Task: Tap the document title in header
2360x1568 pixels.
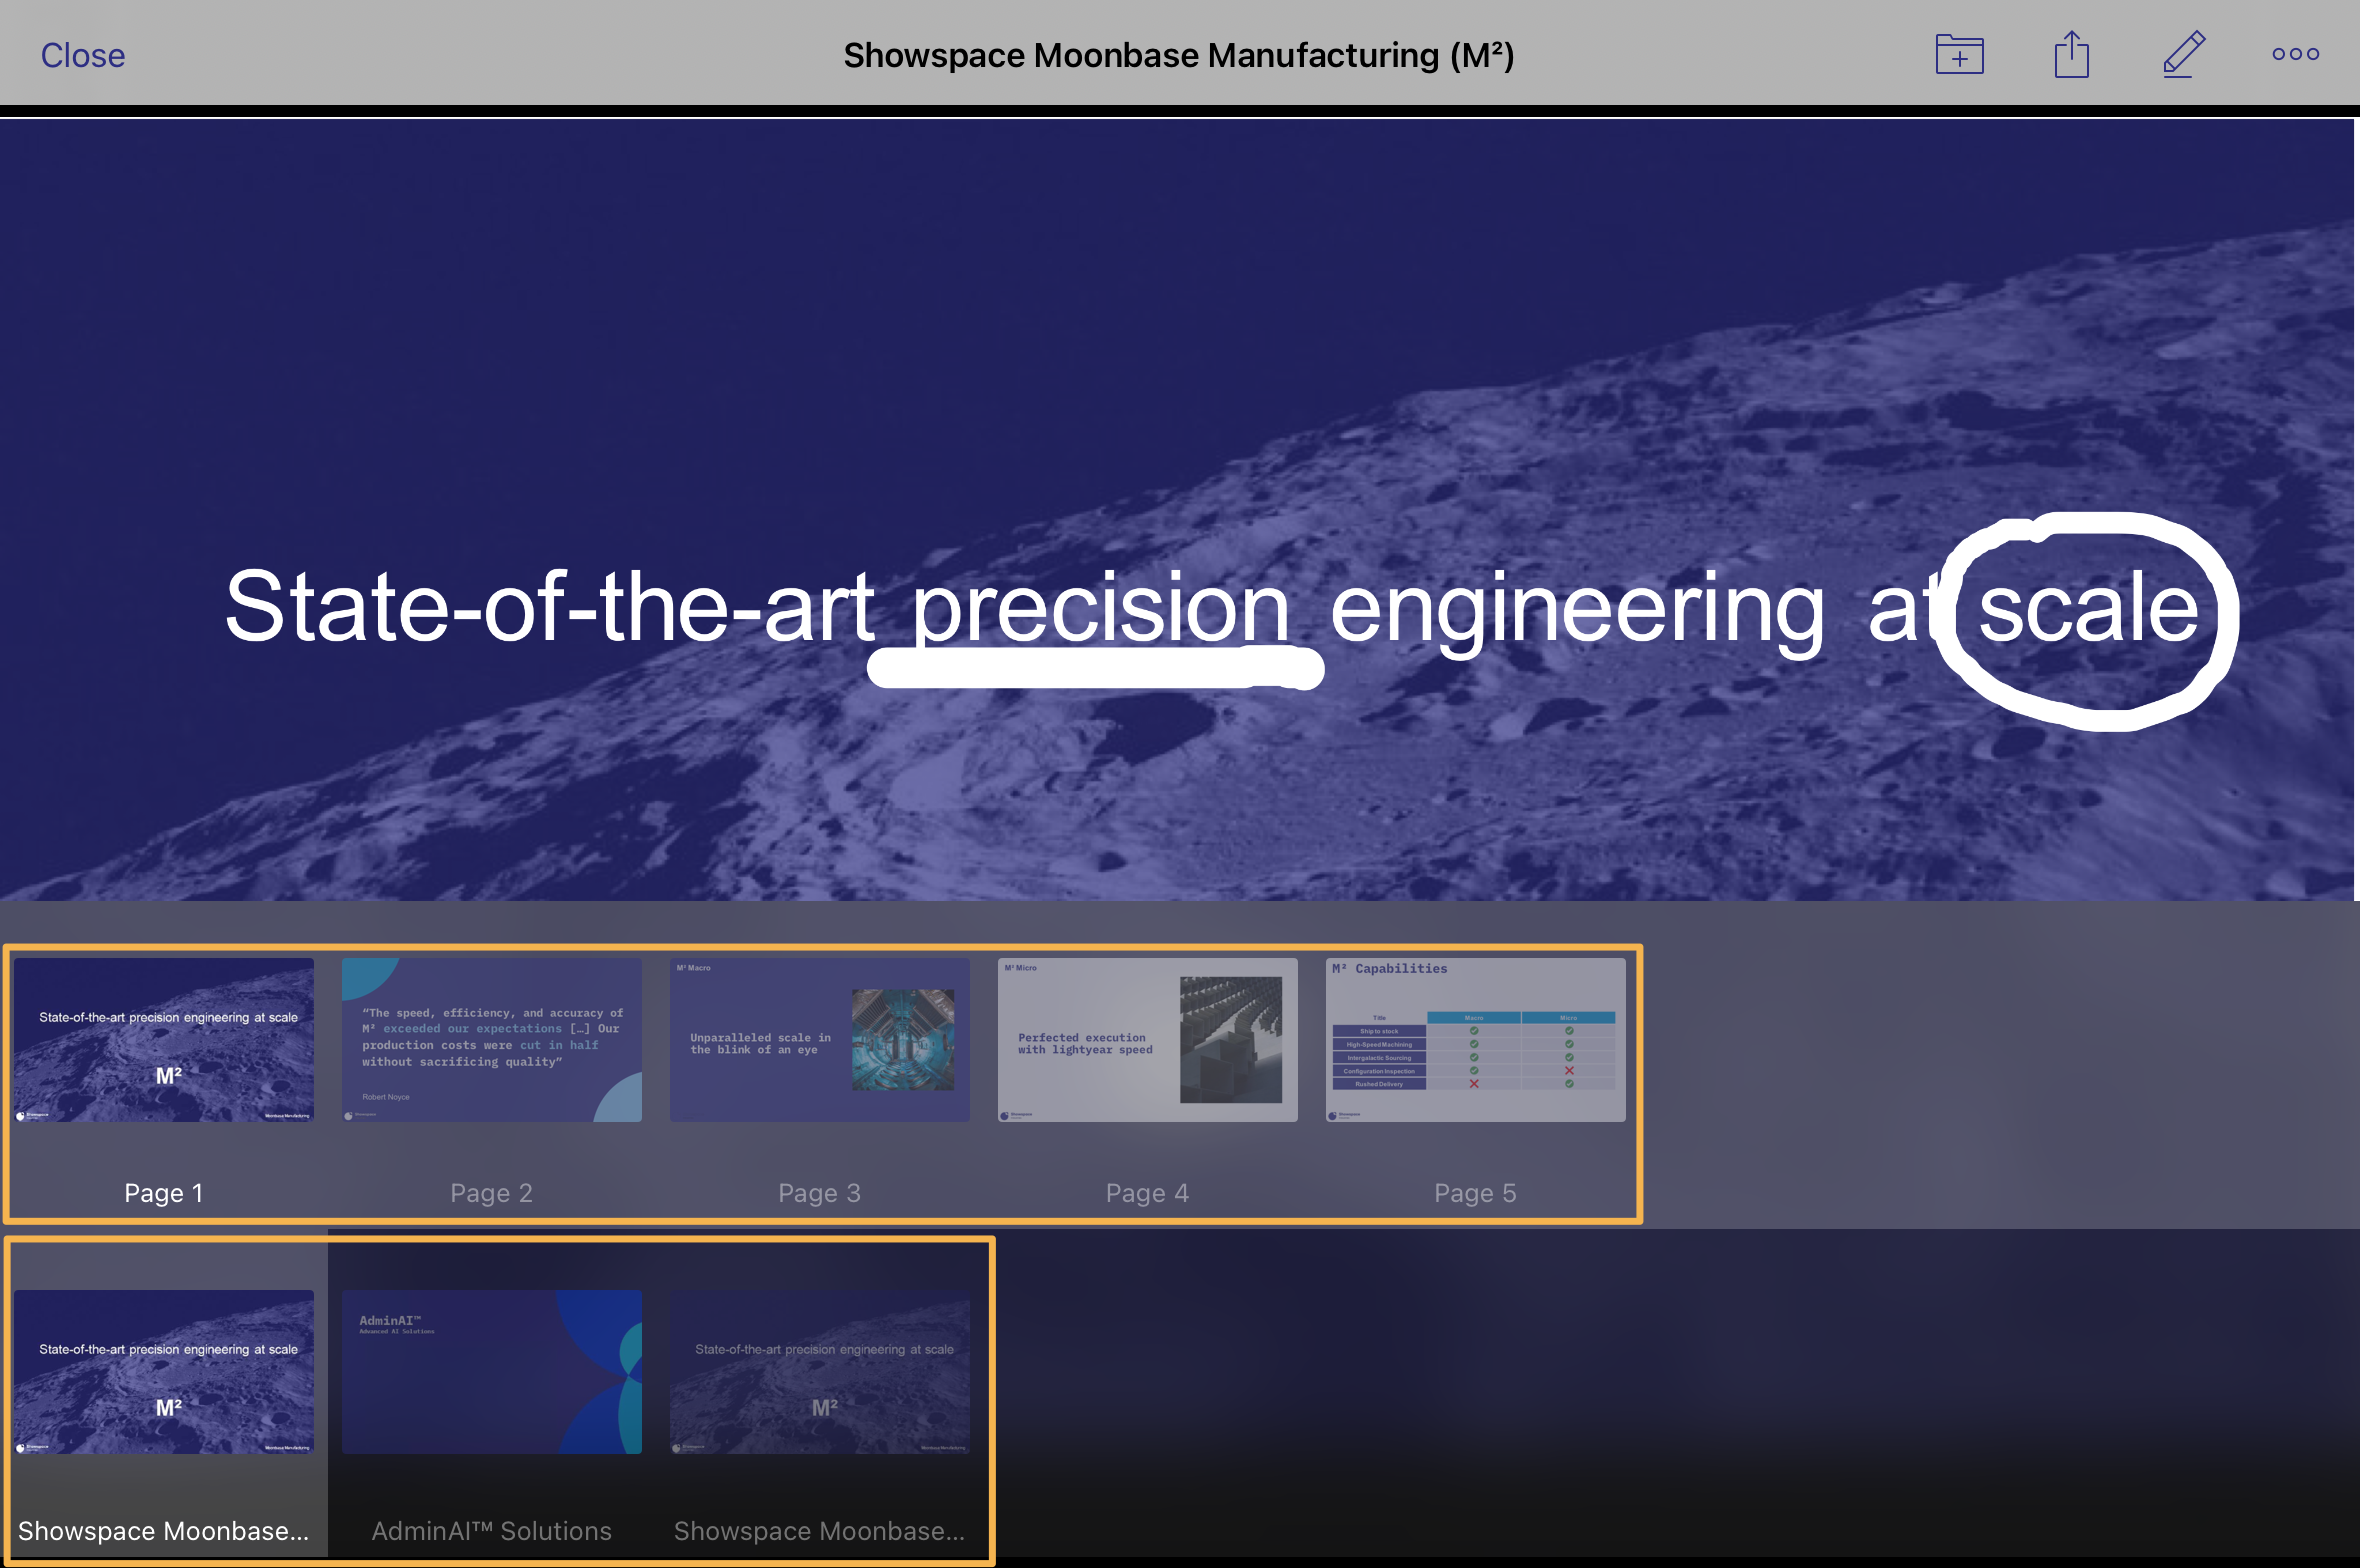Action: (x=1178, y=55)
